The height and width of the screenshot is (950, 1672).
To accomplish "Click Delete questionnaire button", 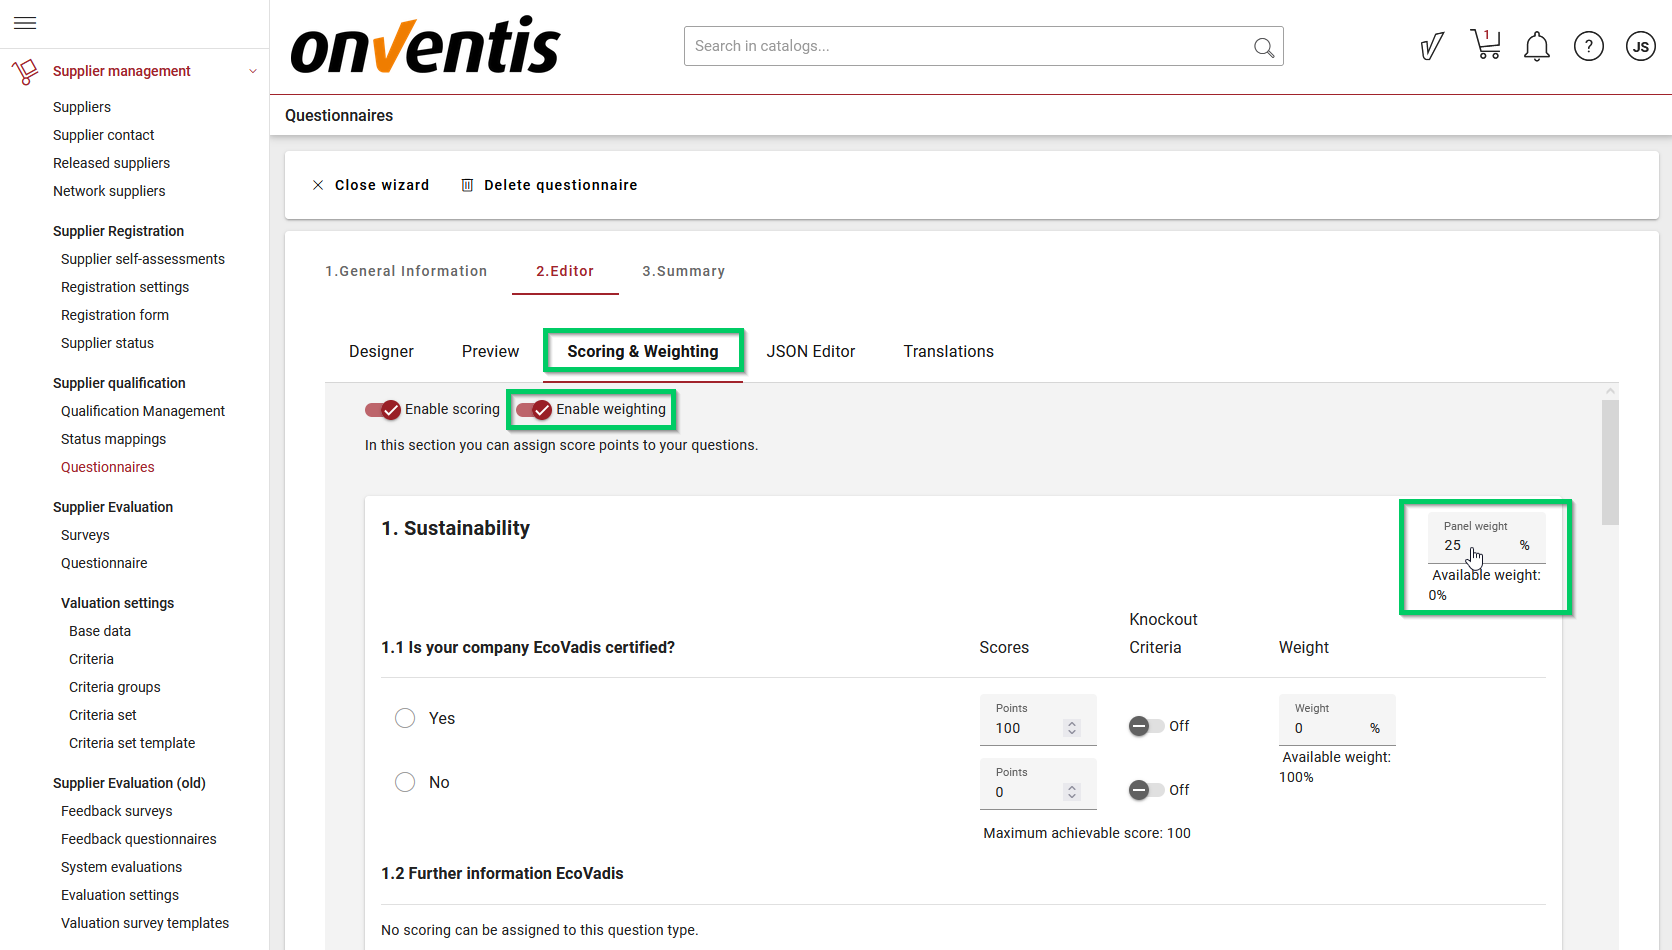I will tap(549, 185).
